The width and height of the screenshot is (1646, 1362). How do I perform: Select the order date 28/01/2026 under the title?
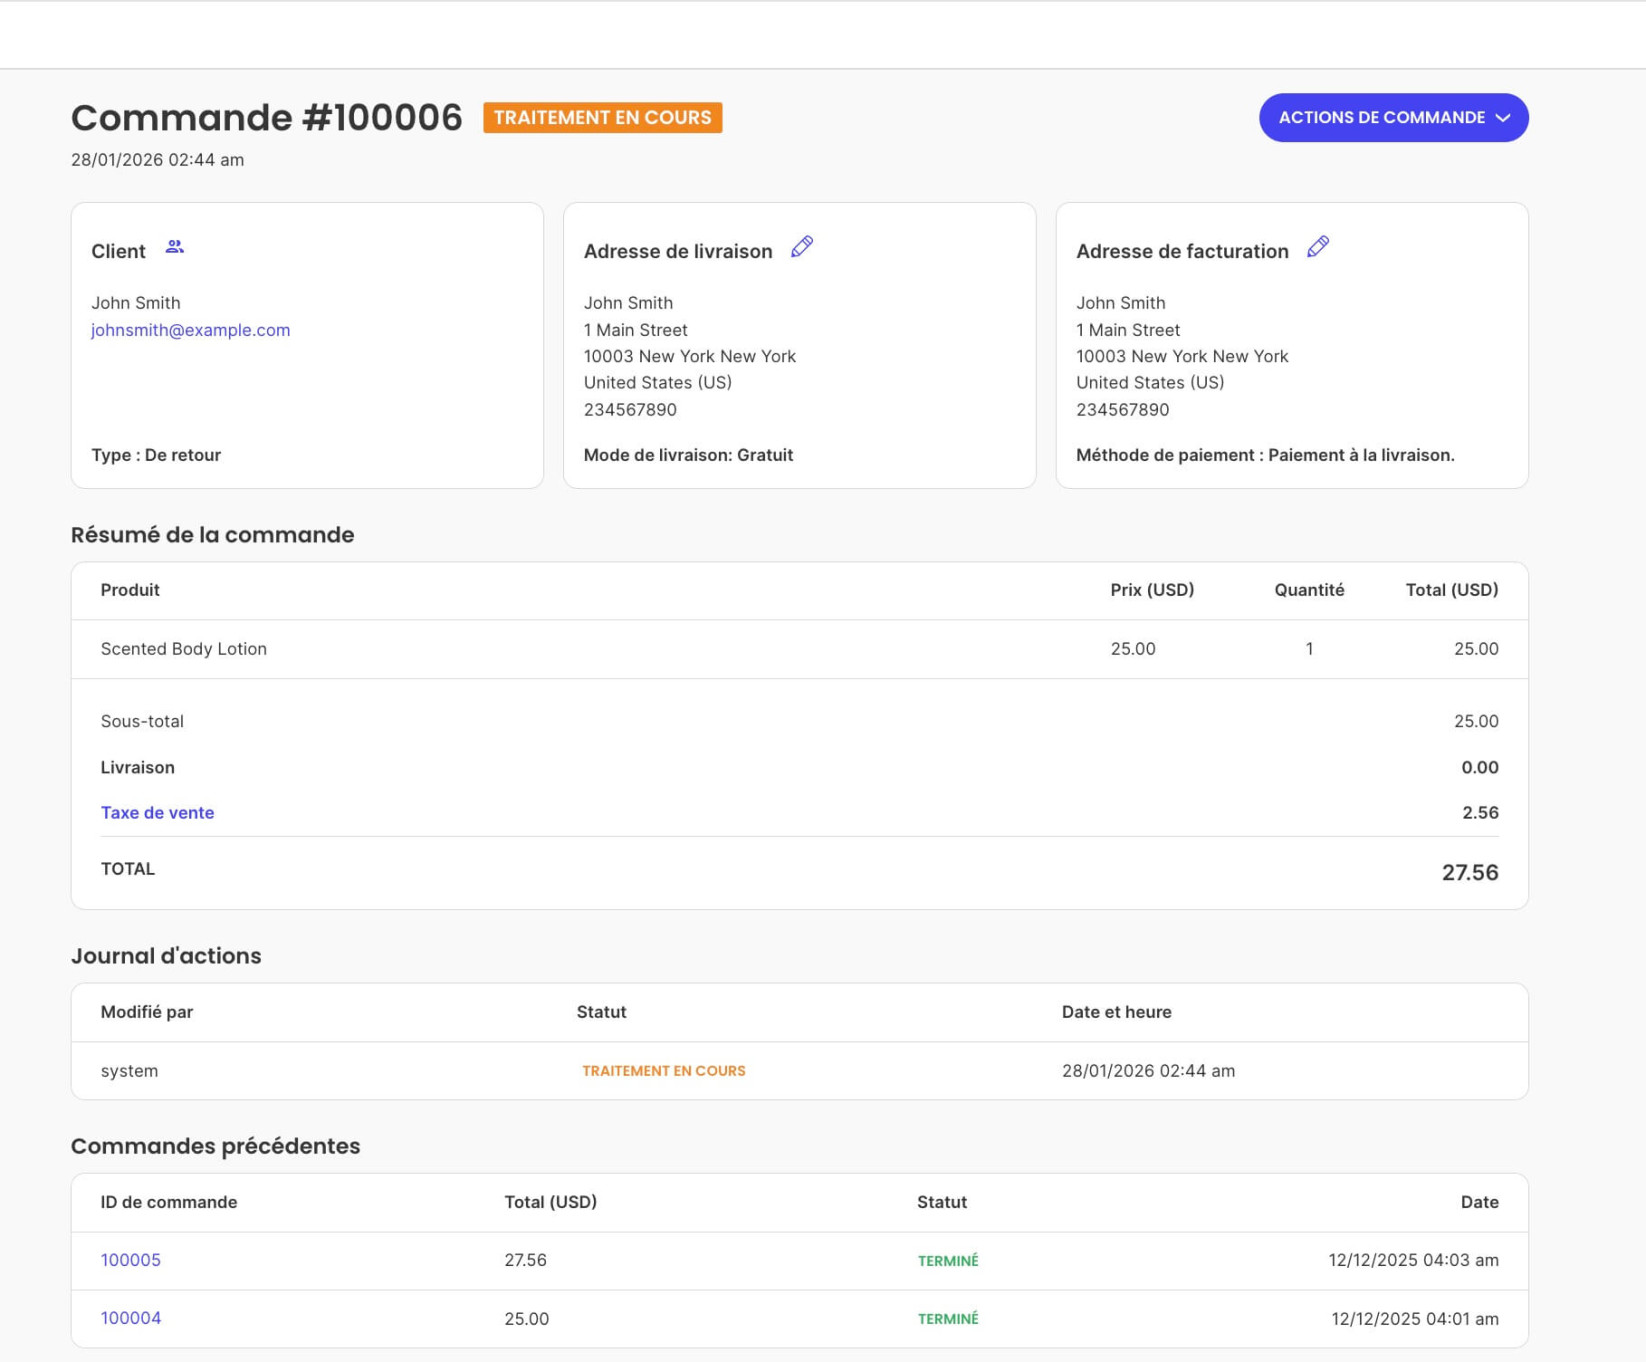pyautogui.click(x=157, y=160)
